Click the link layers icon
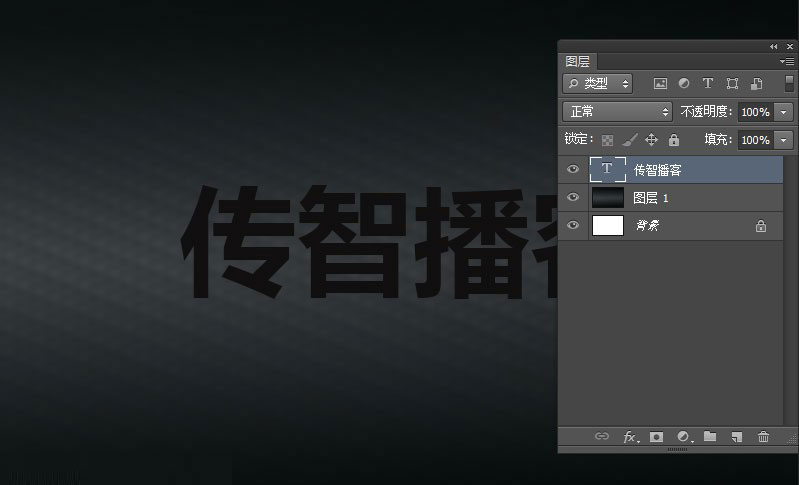 pyautogui.click(x=602, y=436)
